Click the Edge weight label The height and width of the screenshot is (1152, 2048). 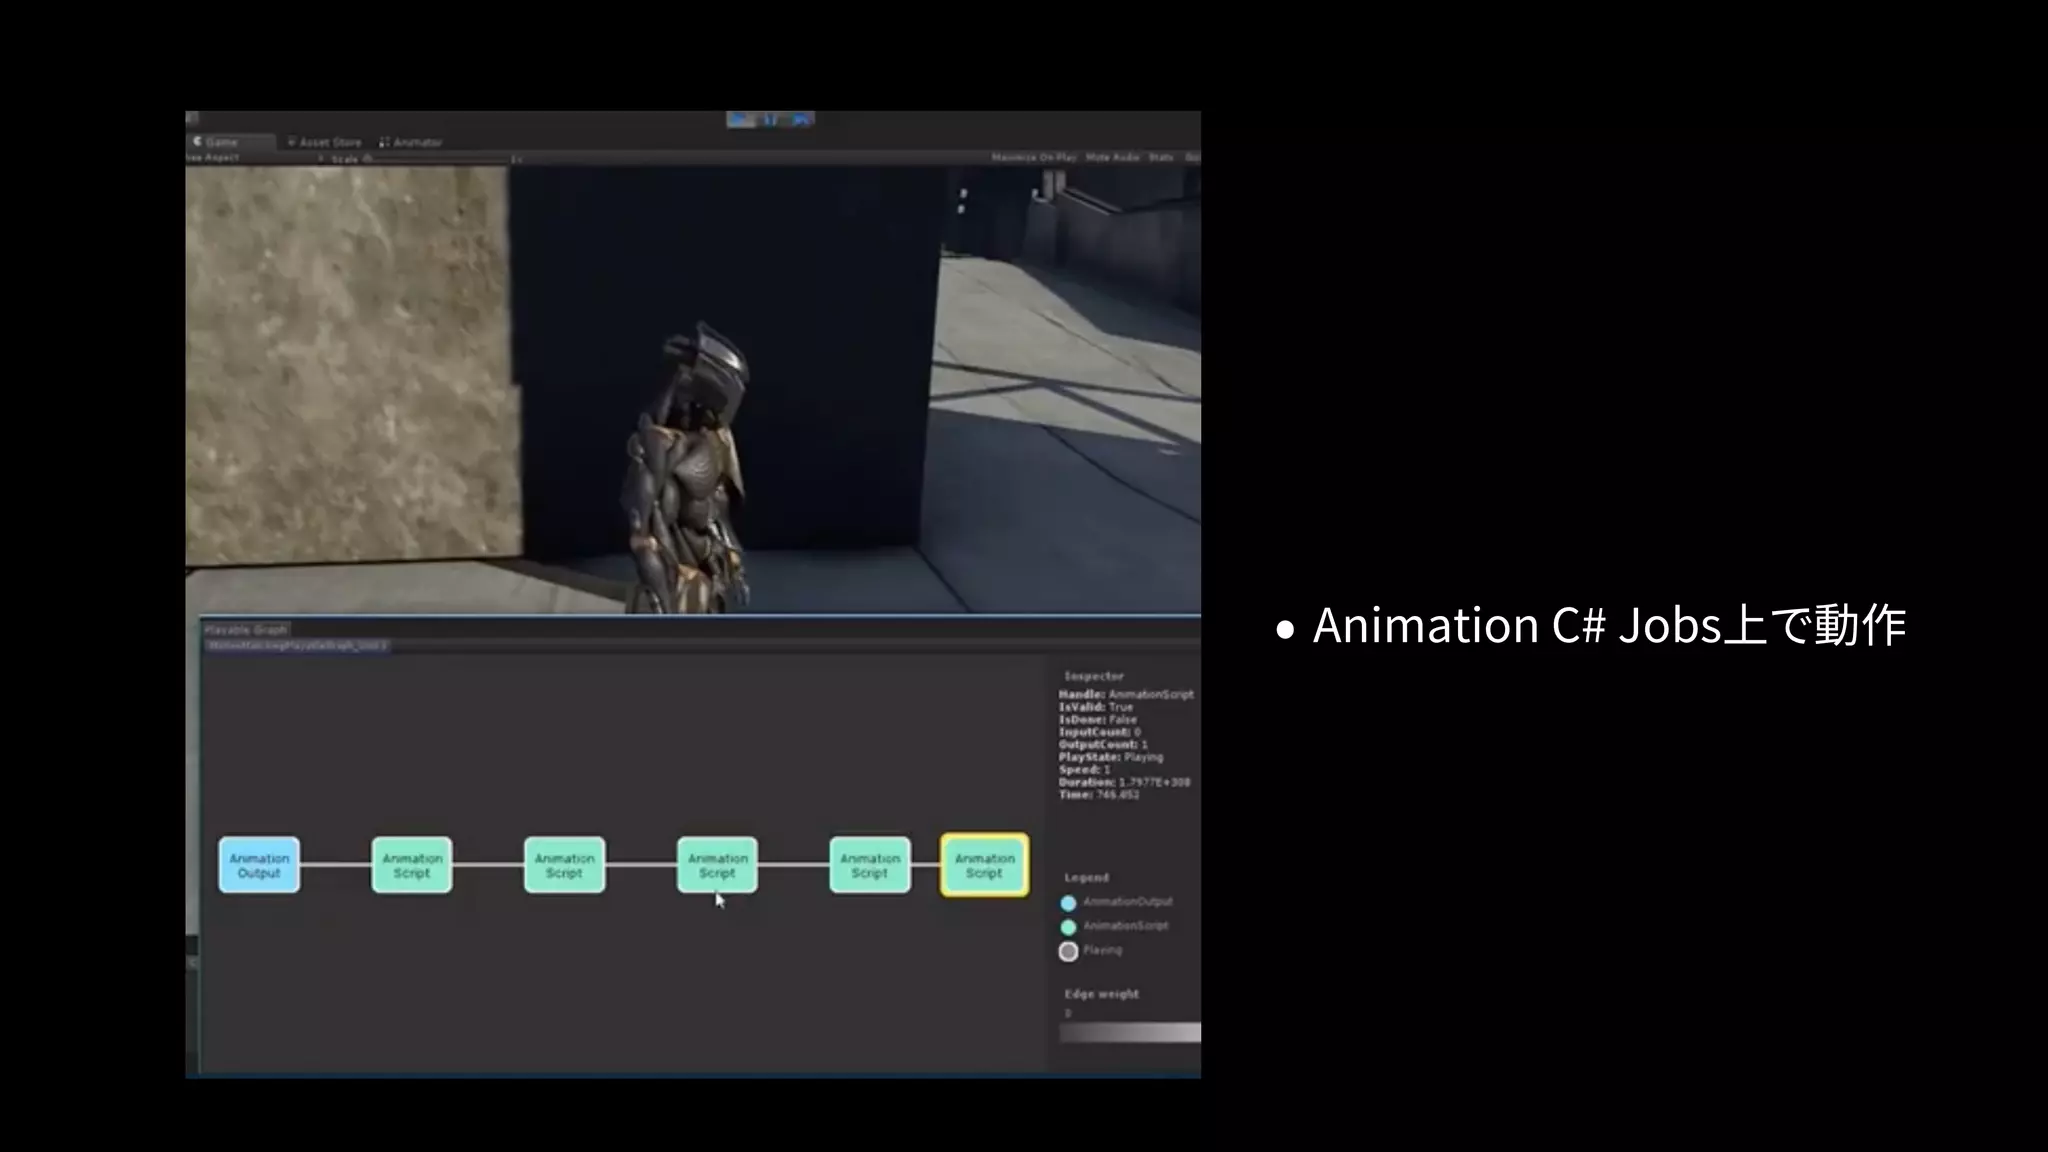1102,994
